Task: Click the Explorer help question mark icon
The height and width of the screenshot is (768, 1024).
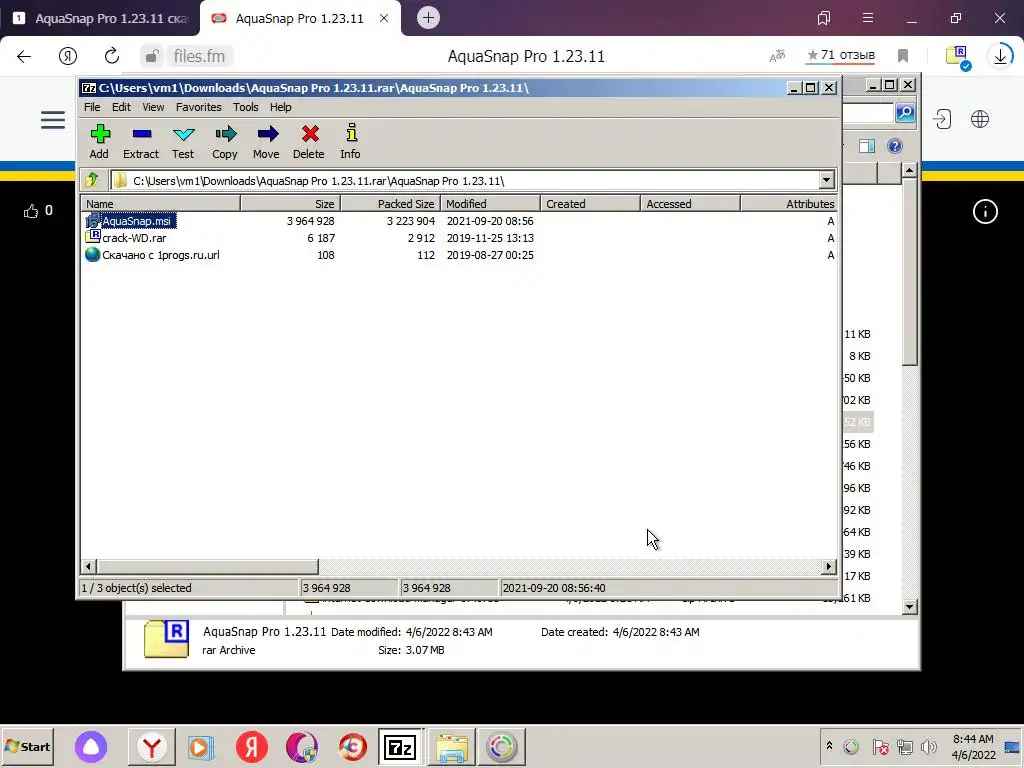Action: [x=895, y=146]
